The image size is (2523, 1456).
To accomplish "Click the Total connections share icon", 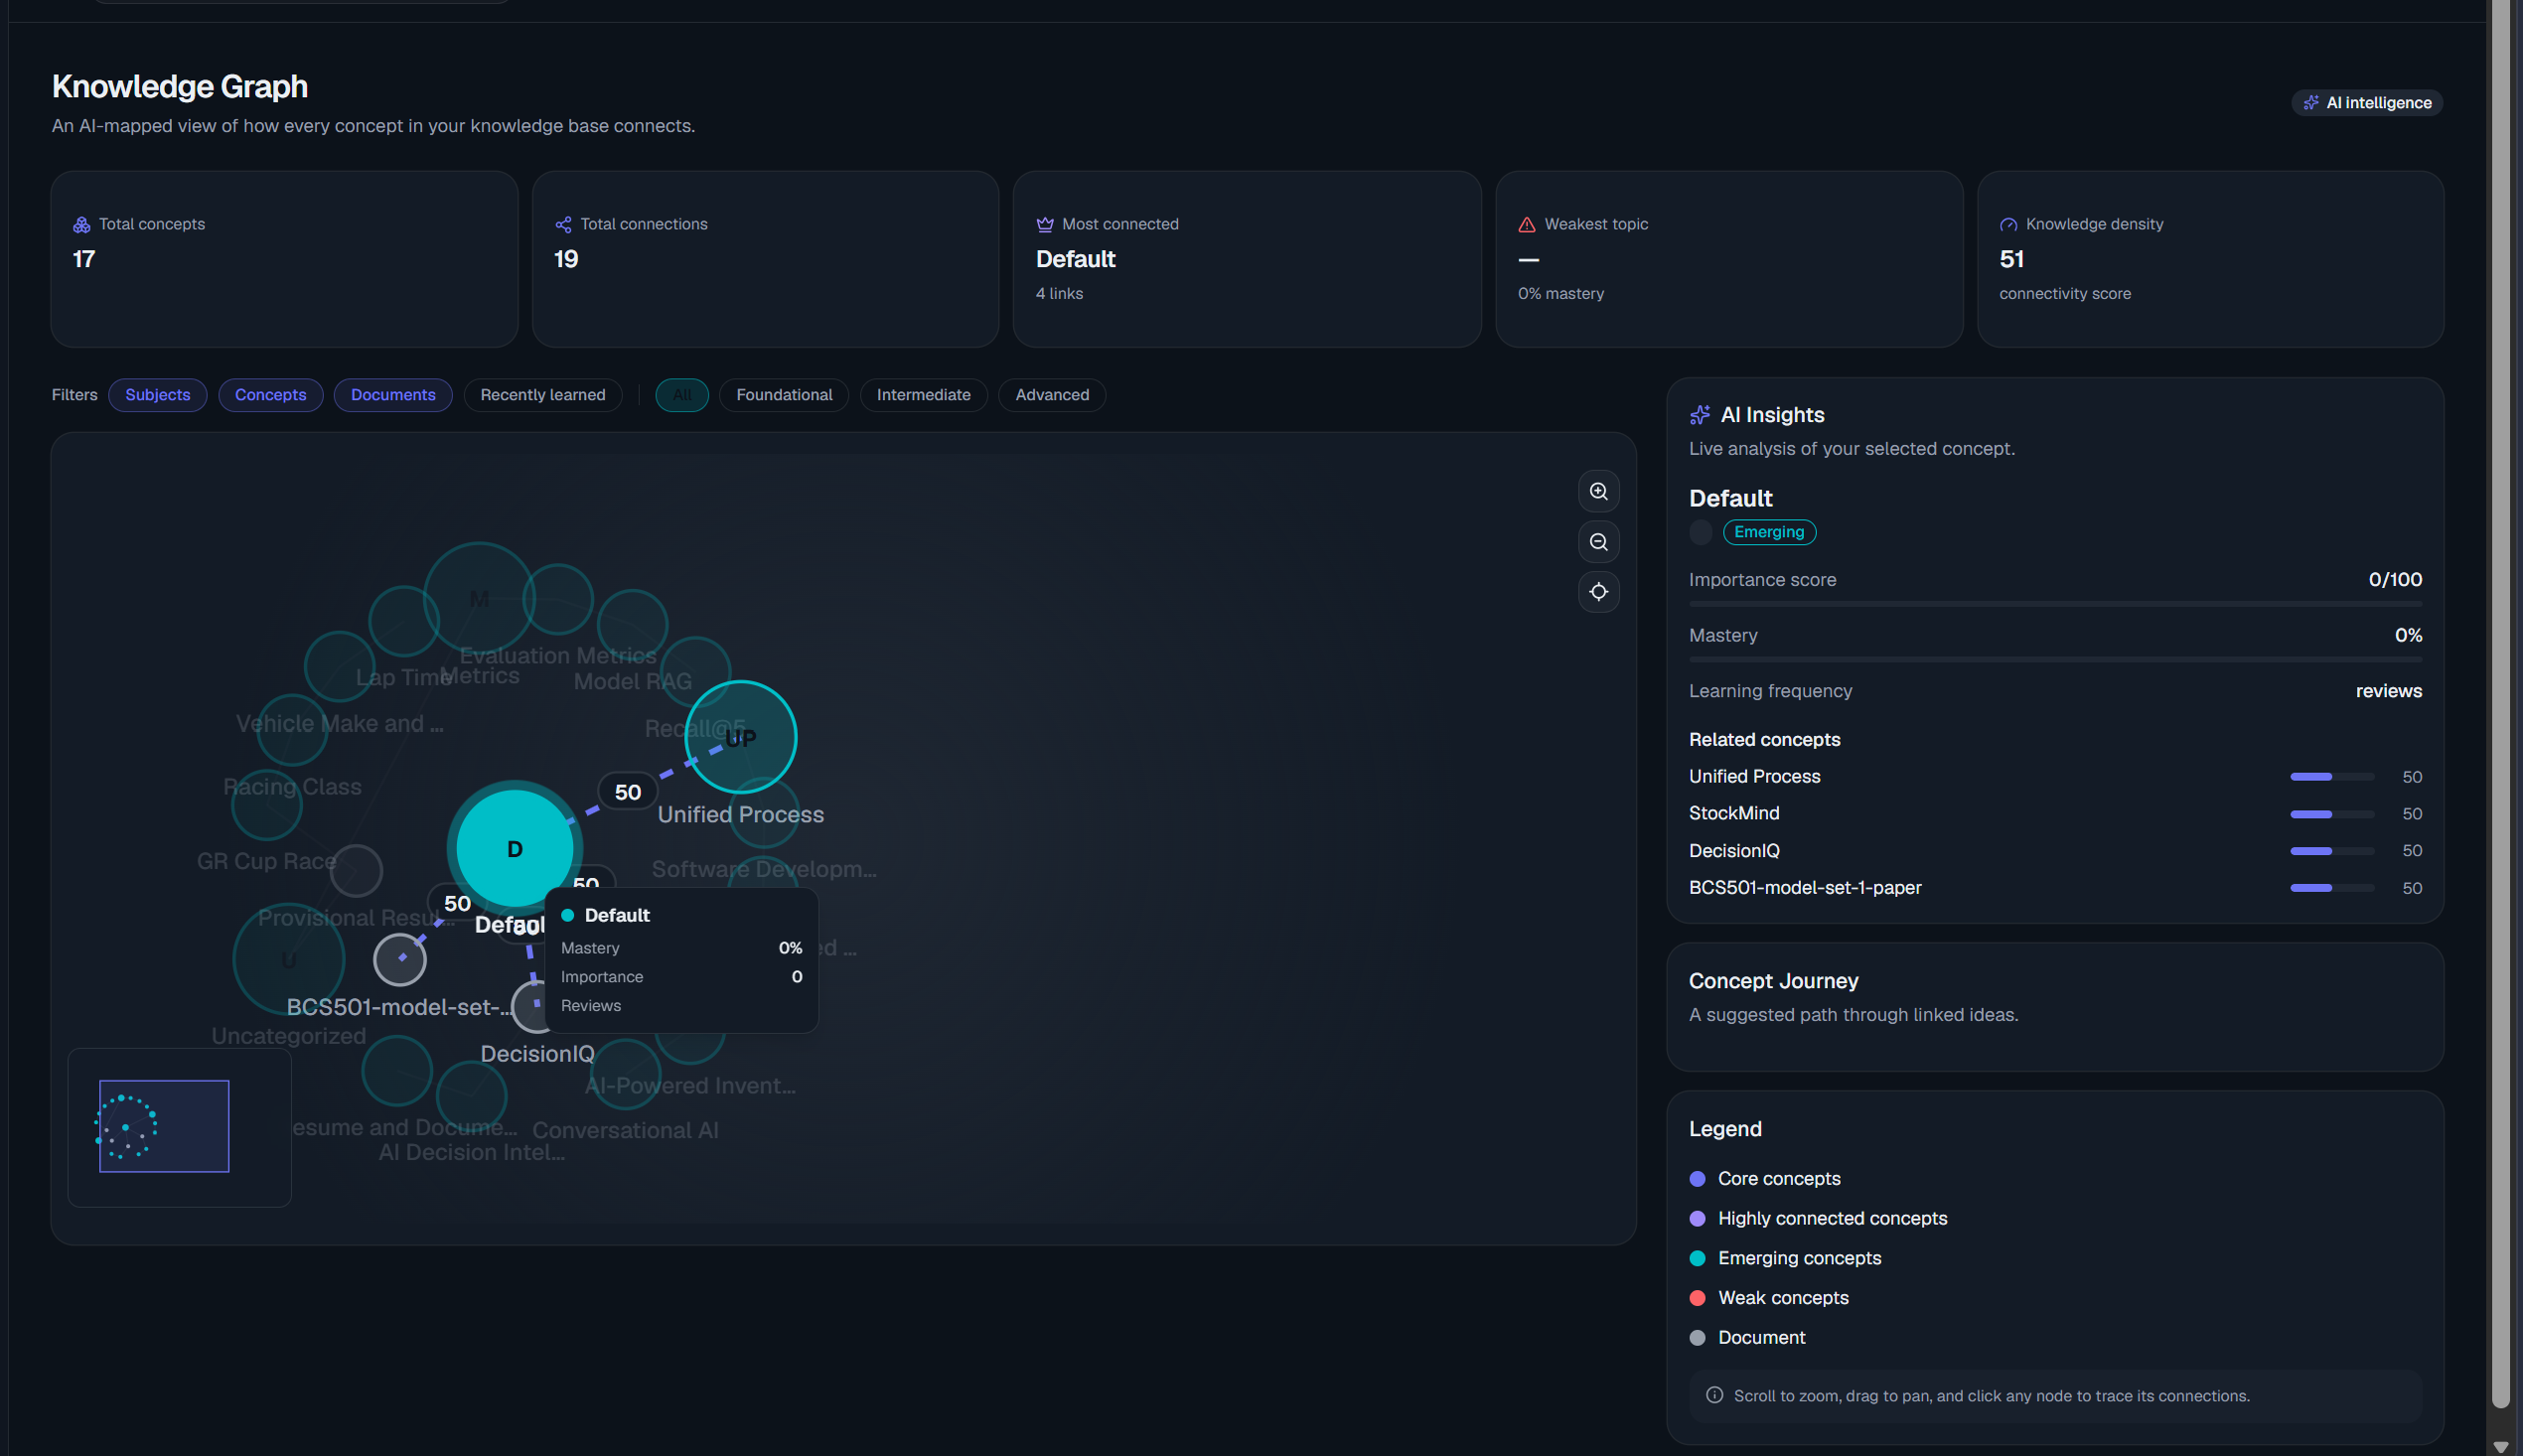I will pyautogui.click(x=563, y=225).
